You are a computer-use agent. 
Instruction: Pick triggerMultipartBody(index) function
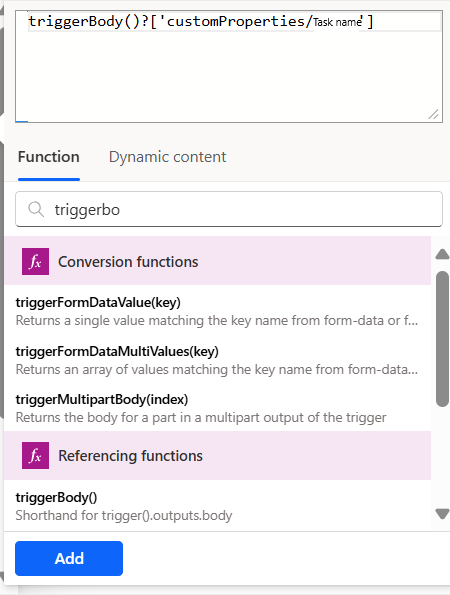click(217, 408)
